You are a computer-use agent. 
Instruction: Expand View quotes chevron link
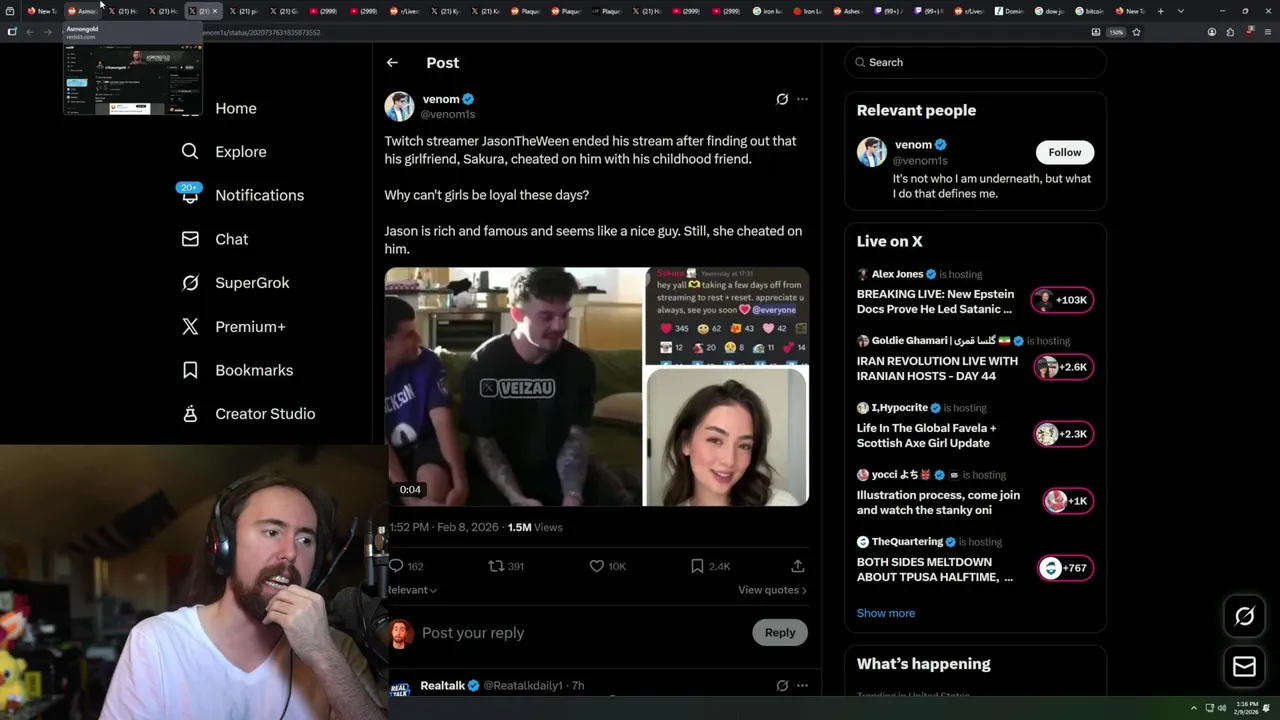tap(772, 590)
